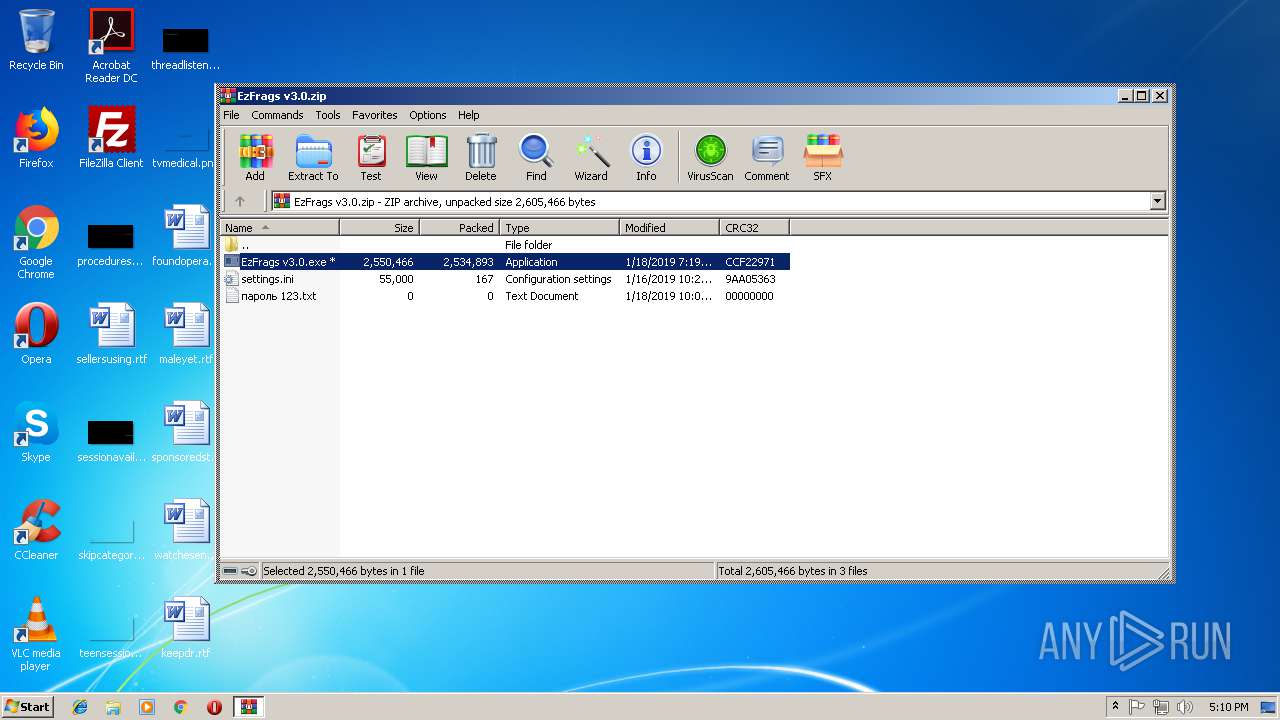Click the volume speaker tray icon
Screen dimensions: 1280x720
coord(1185,707)
